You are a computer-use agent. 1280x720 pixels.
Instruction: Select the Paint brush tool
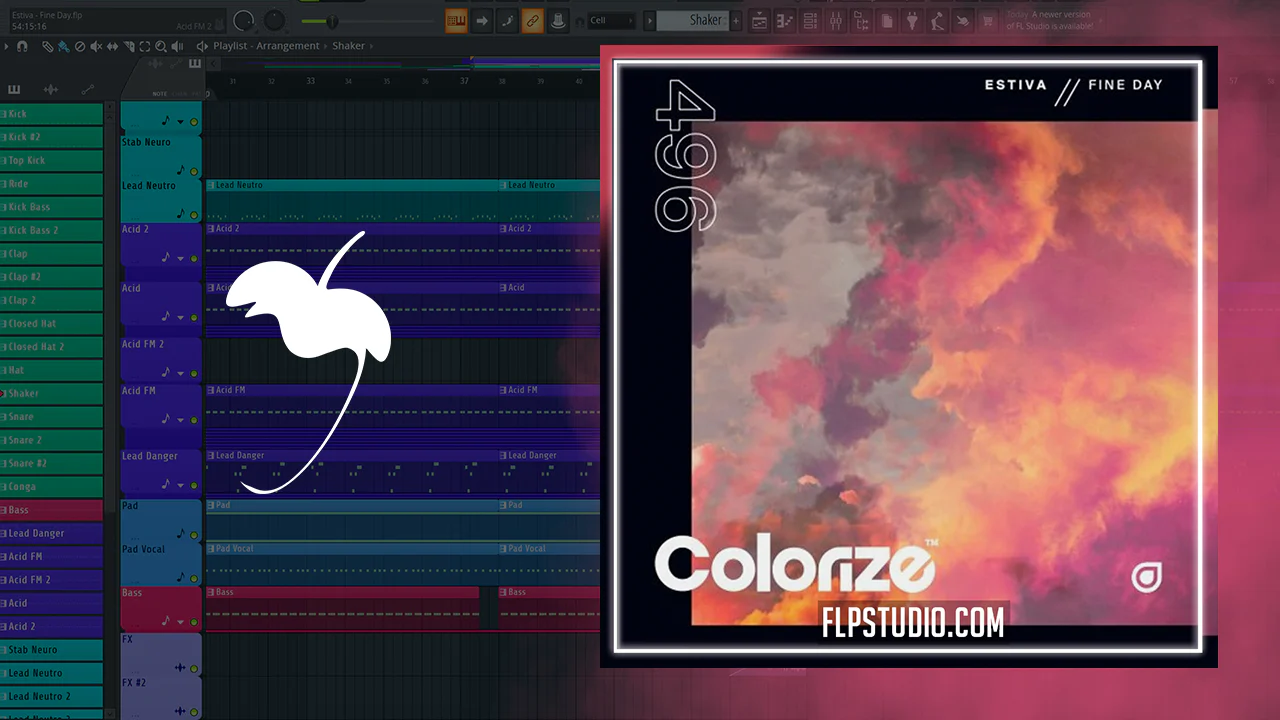[x=63, y=46]
